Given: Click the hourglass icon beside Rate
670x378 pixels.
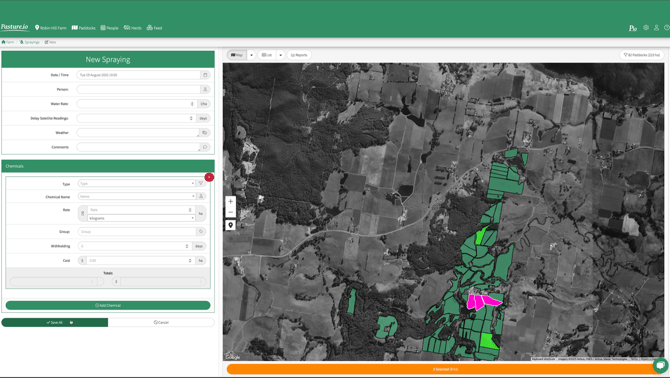Looking at the screenshot, I should coord(82,213).
